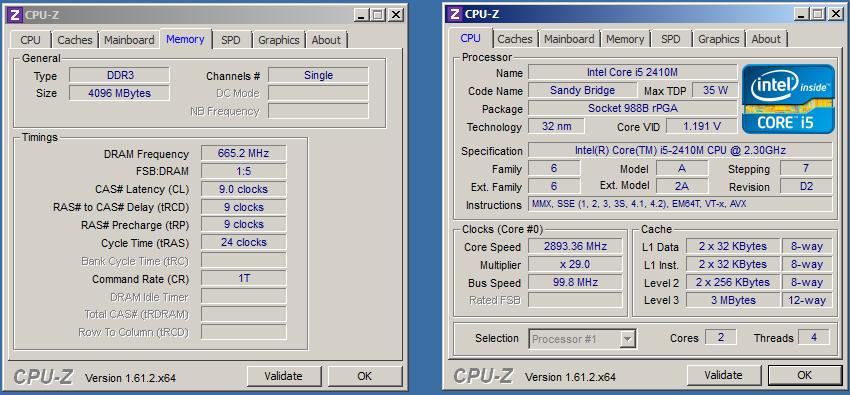The image size is (850, 395).
Task: Click the DDR3 memory type field
Action: tap(119, 75)
